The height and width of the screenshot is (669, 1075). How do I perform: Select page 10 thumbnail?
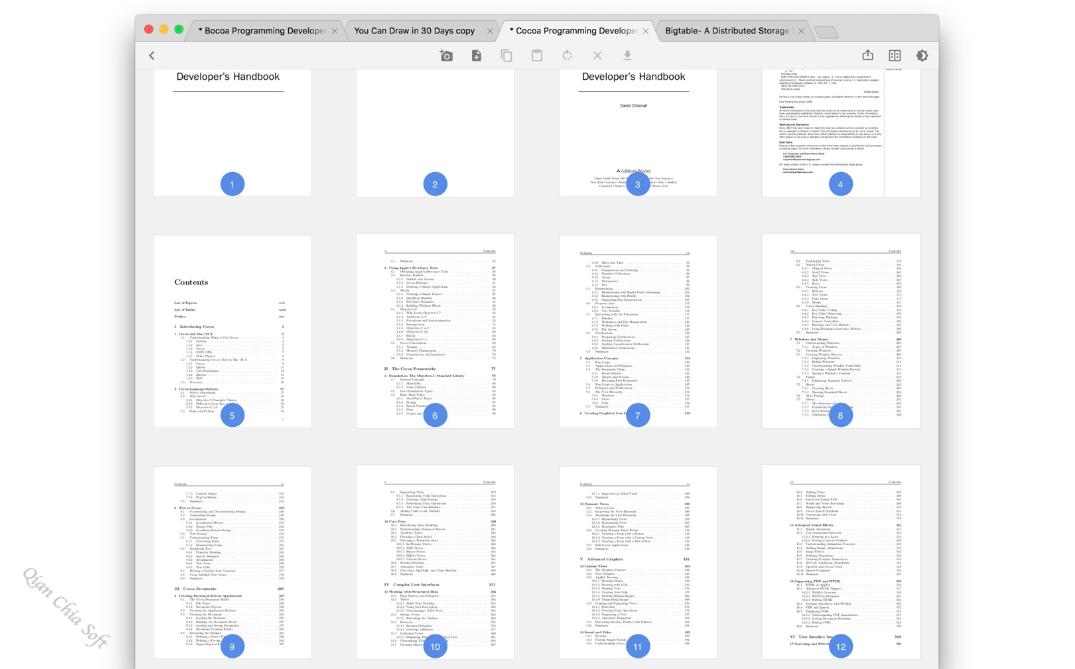click(435, 563)
